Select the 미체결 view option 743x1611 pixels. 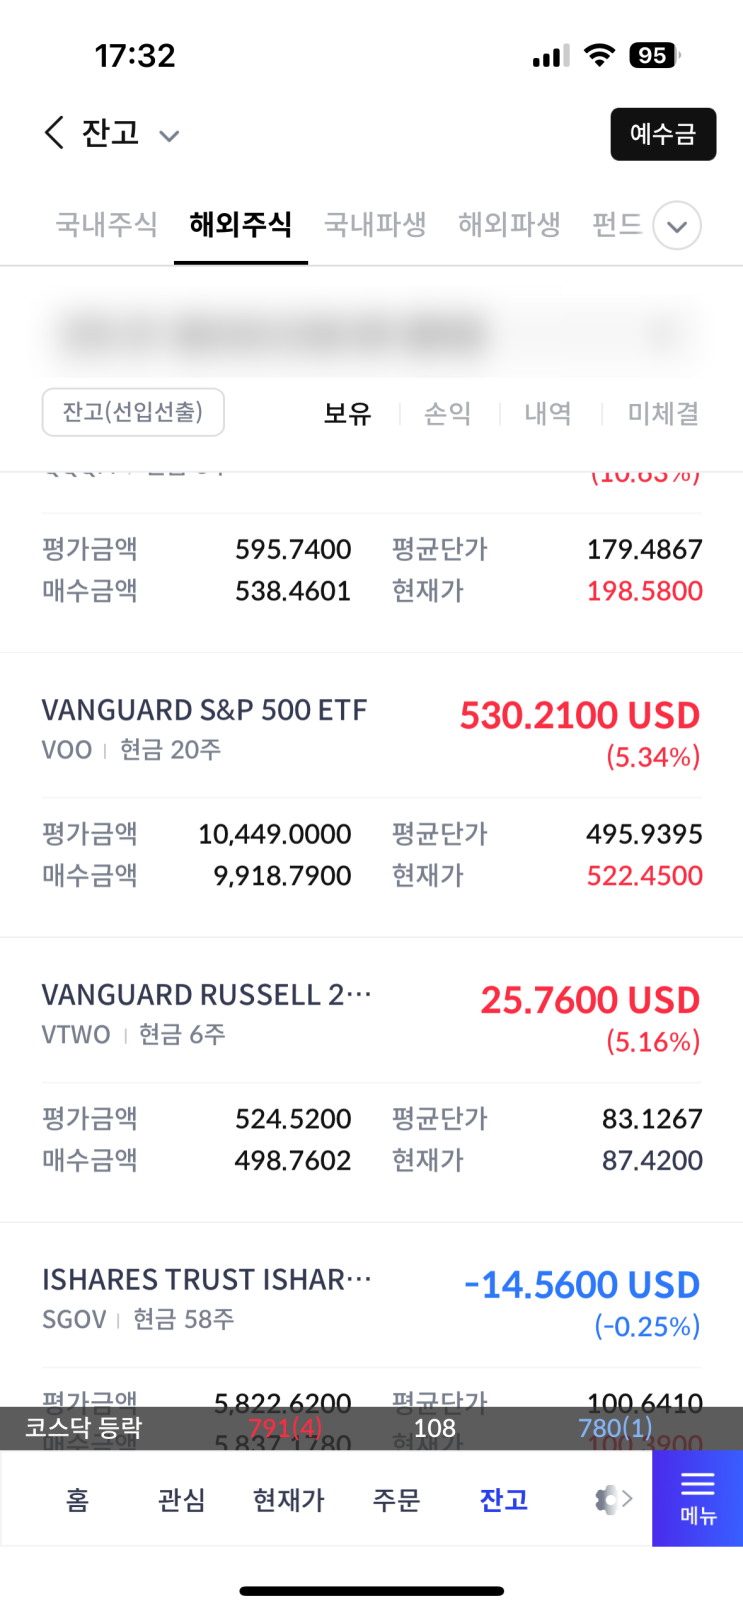(662, 413)
